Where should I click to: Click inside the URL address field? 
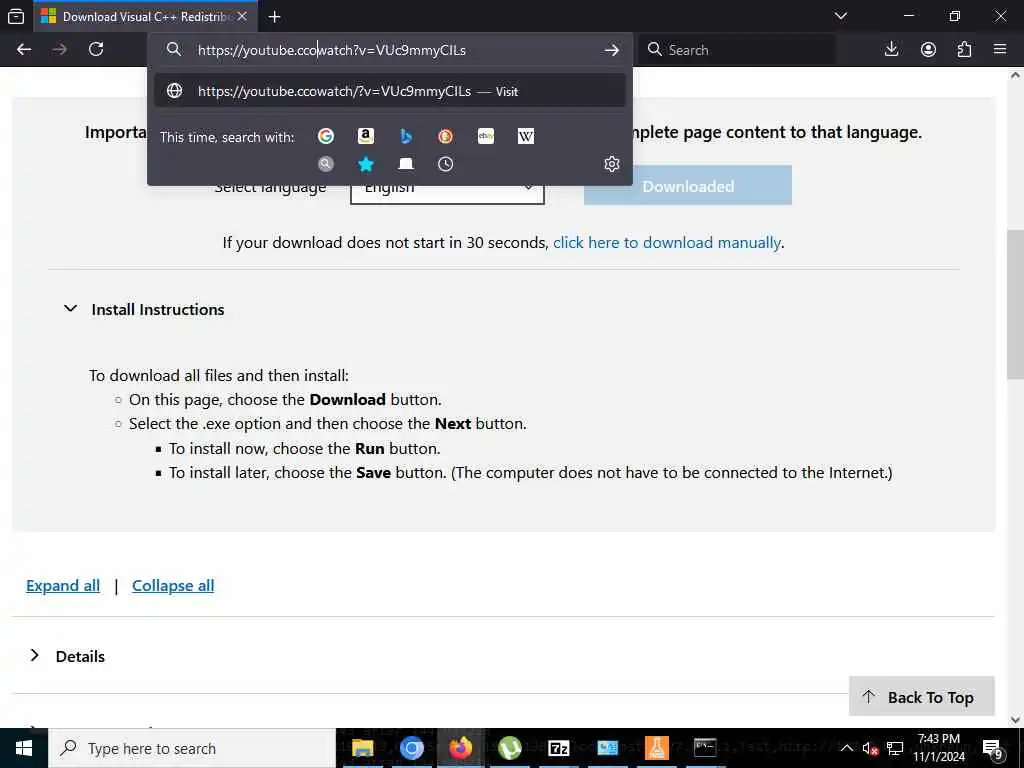click(392, 50)
